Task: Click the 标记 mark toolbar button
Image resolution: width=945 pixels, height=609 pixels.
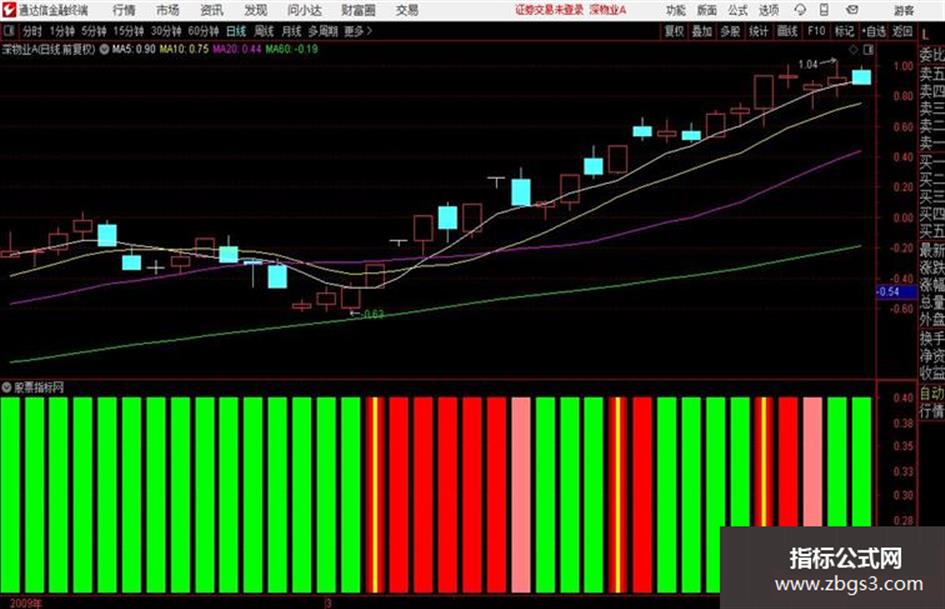Action: (x=844, y=31)
